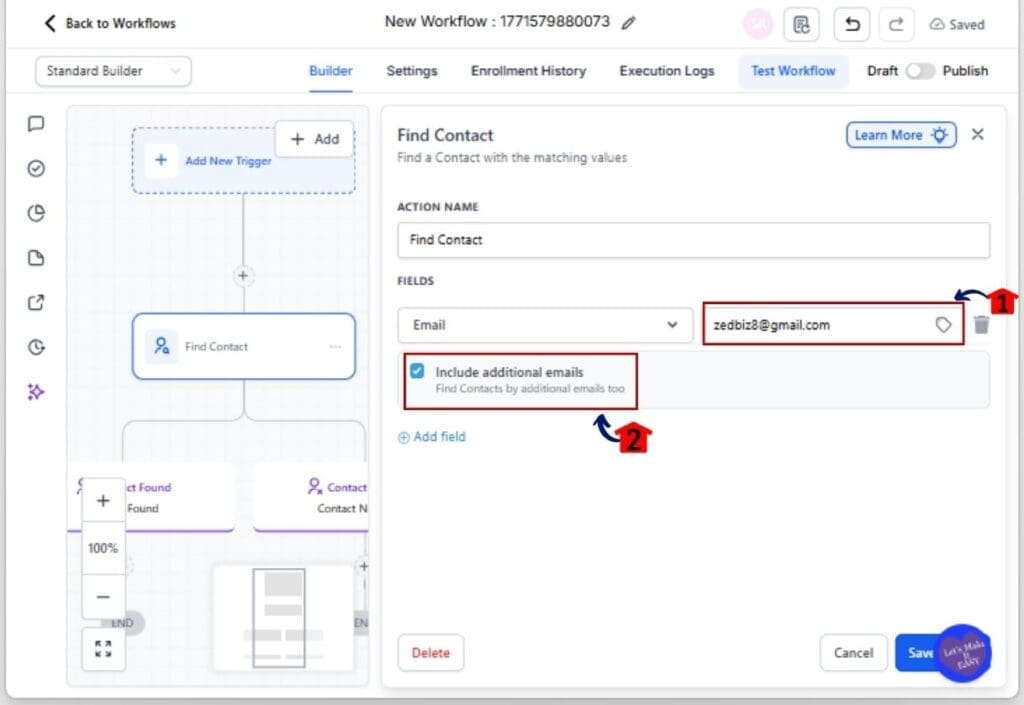Image resolution: width=1024 pixels, height=705 pixels.
Task: Click the workflow minimap thumbnail
Action: pos(283,617)
